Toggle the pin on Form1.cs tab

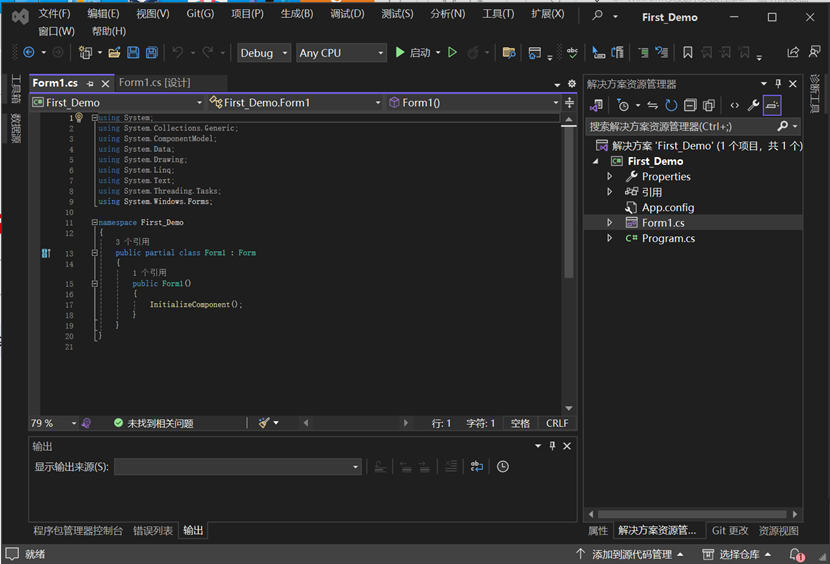(91, 84)
